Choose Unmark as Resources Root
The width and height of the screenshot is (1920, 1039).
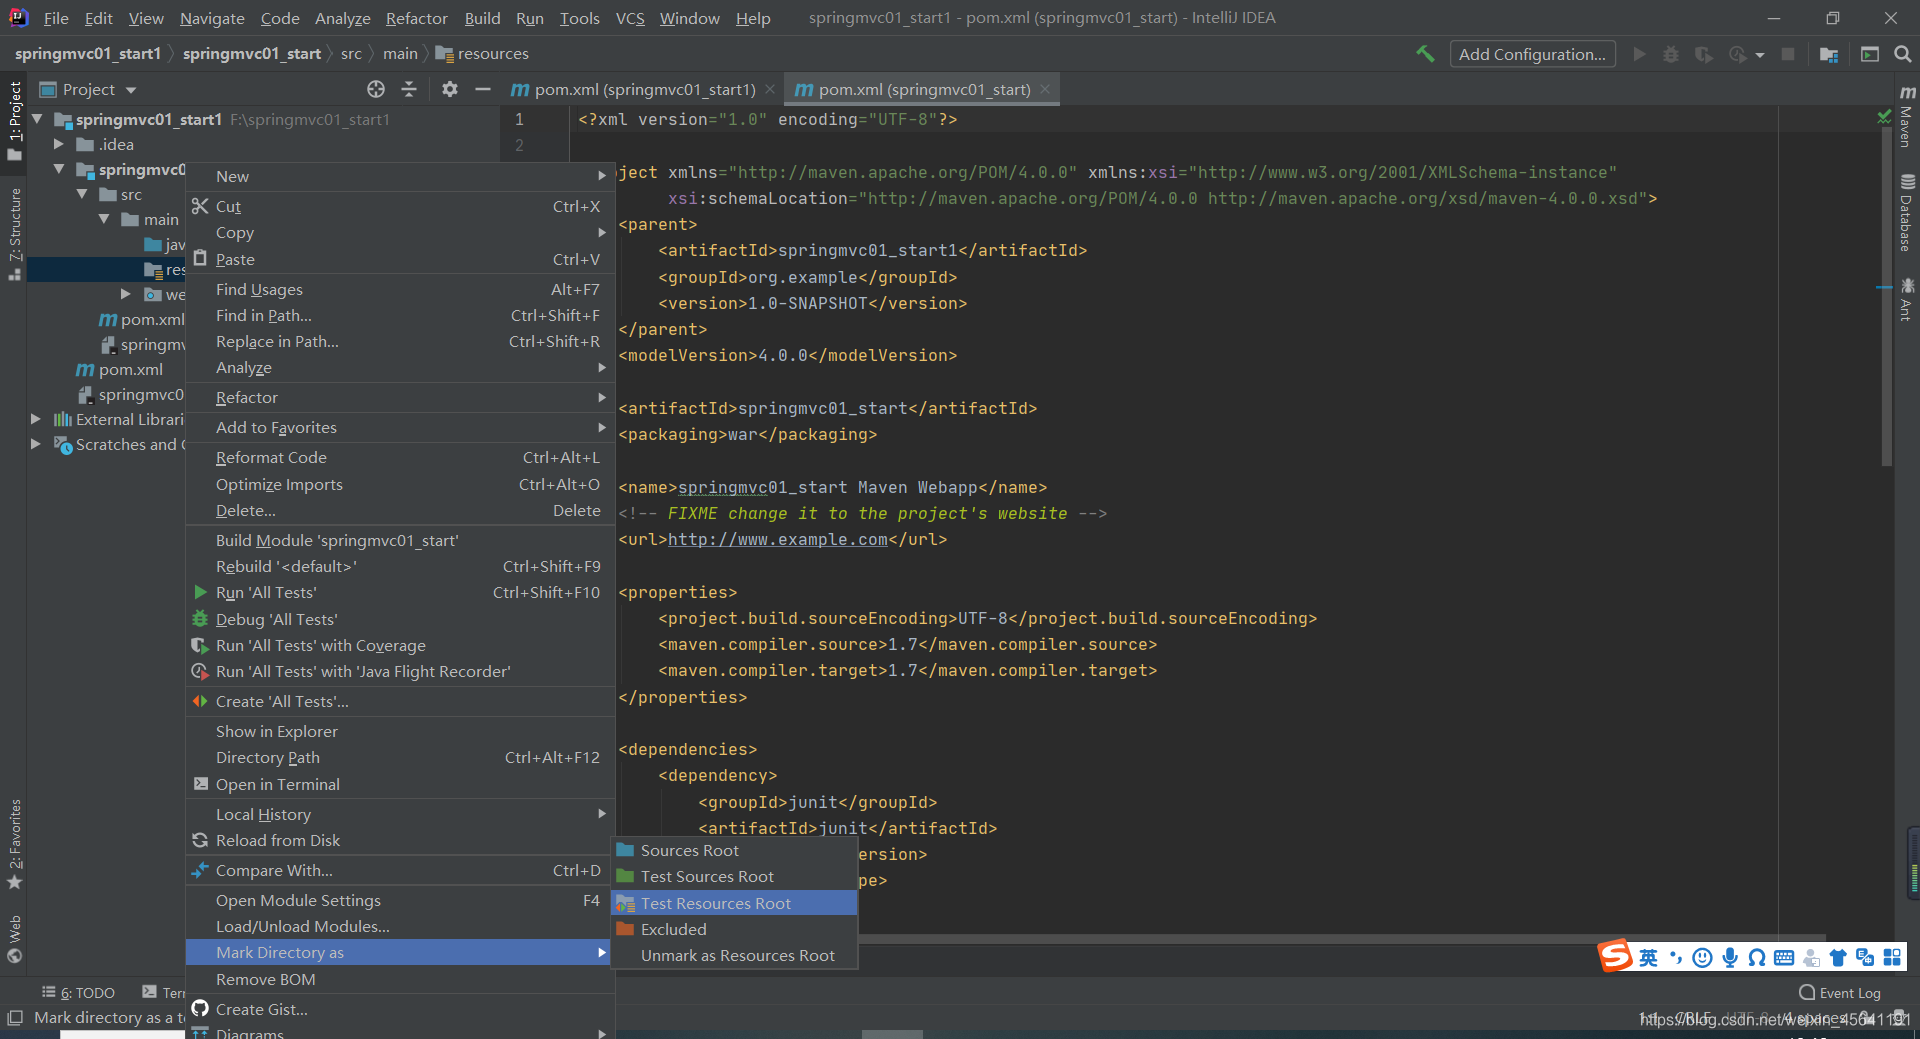coord(735,955)
